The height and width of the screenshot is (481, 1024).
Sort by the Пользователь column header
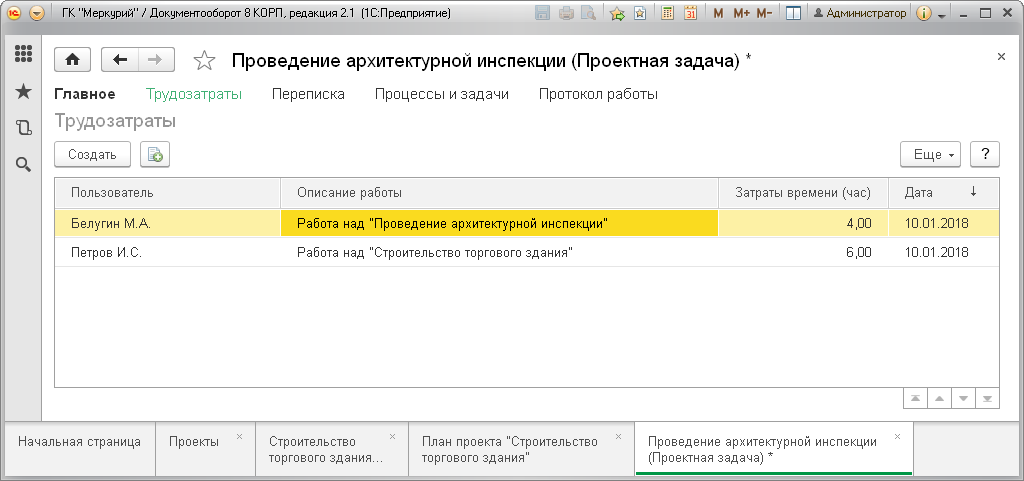[167, 193]
